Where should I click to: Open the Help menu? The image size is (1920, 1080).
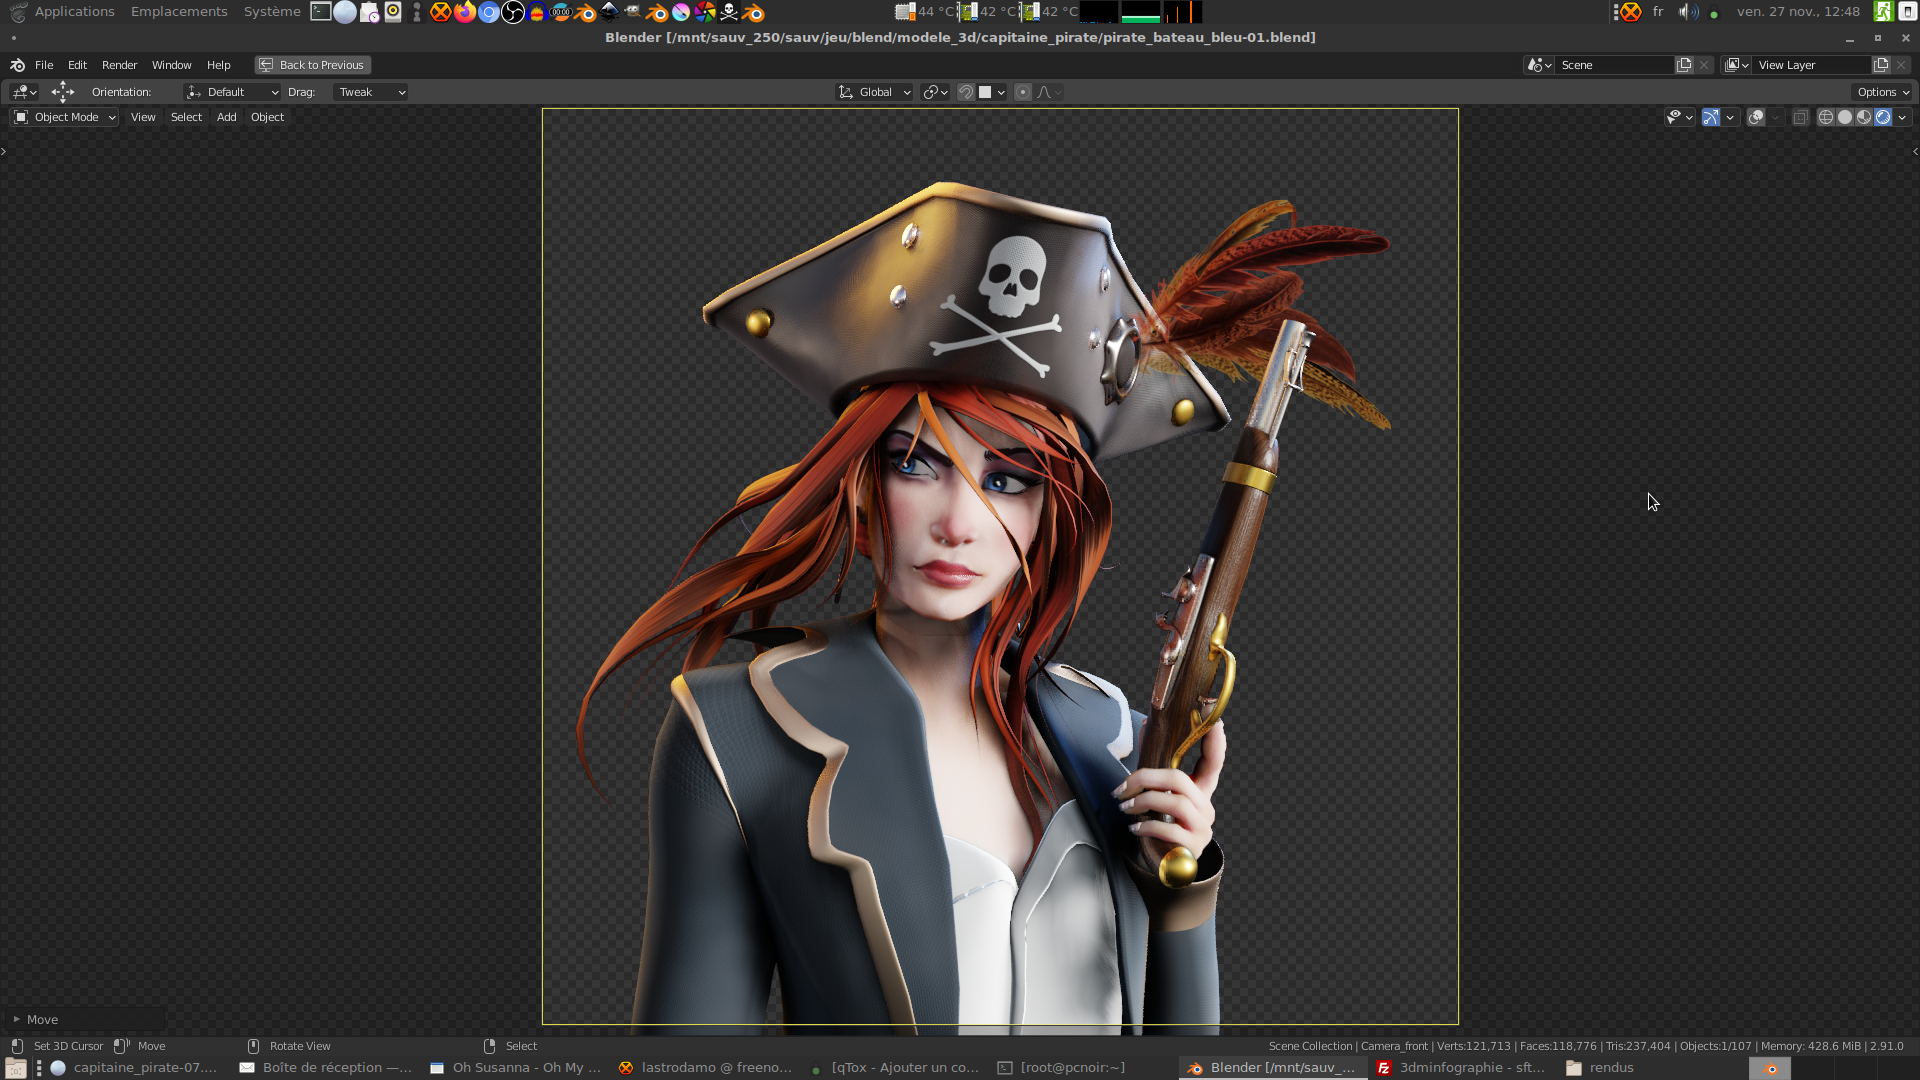[x=218, y=65]
